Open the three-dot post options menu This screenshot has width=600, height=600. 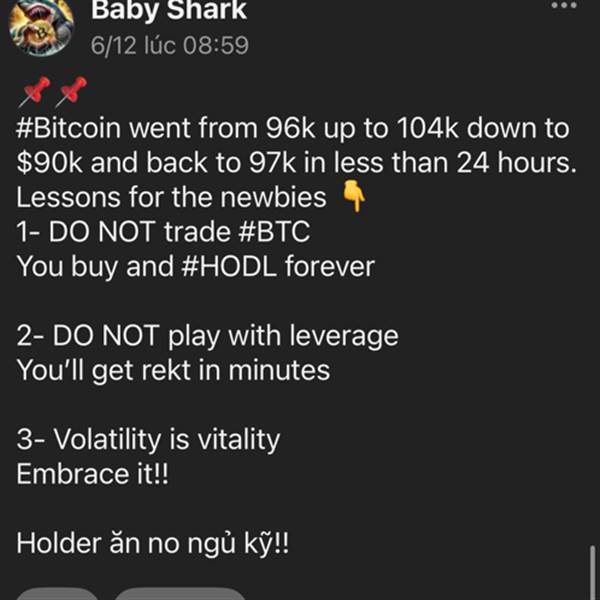click(564, 5)
